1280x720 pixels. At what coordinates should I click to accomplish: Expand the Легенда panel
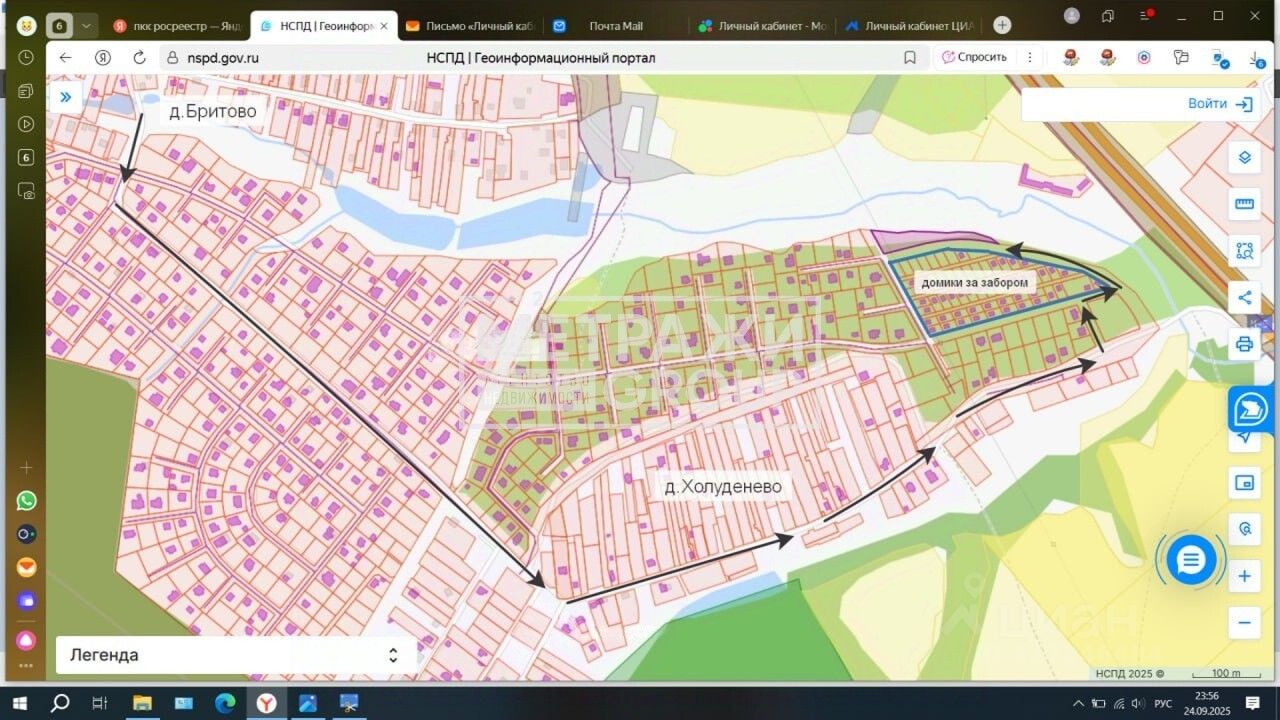(x=393, y=655)
